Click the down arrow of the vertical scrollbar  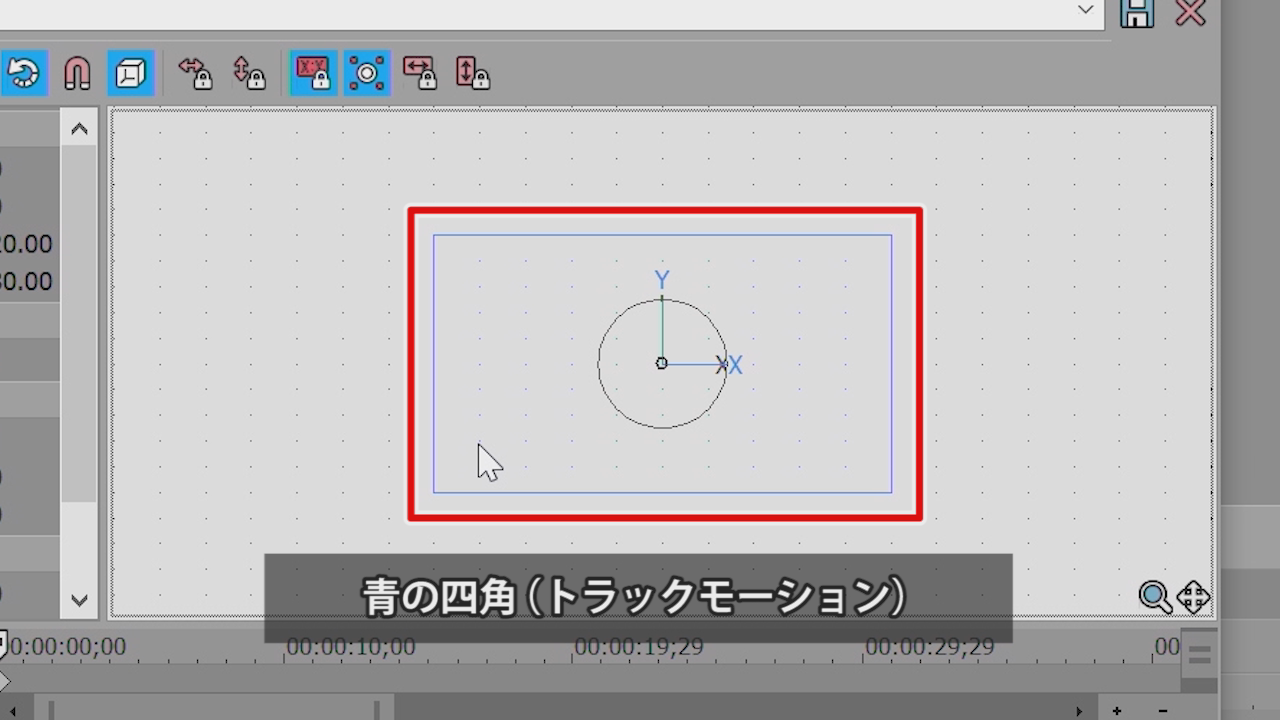tap(79, 600)
